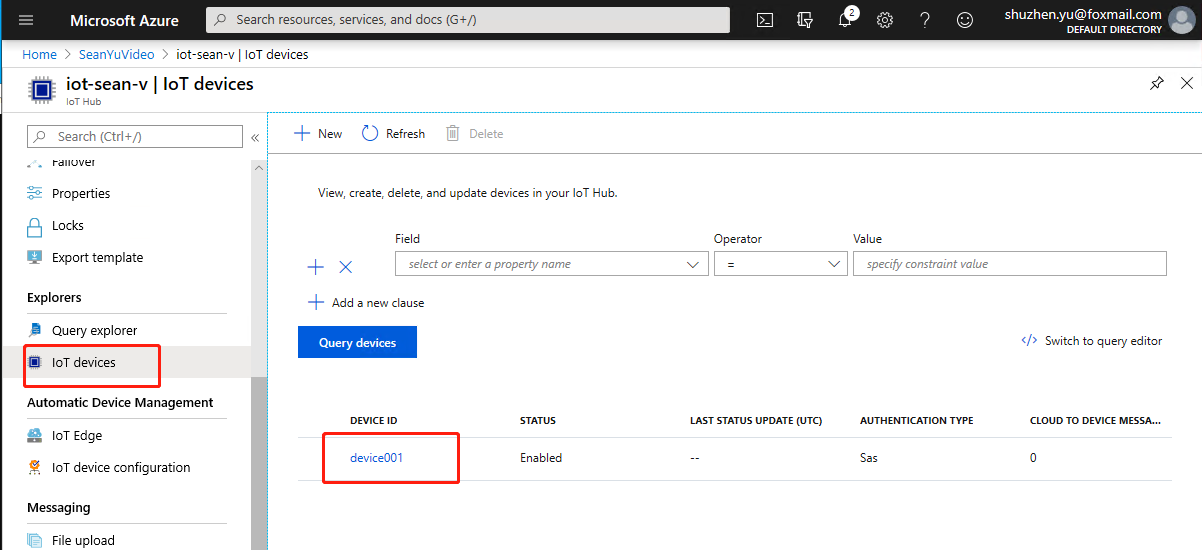
Task: Sort by DEVICE ID column header
Action: click(373, 421)
